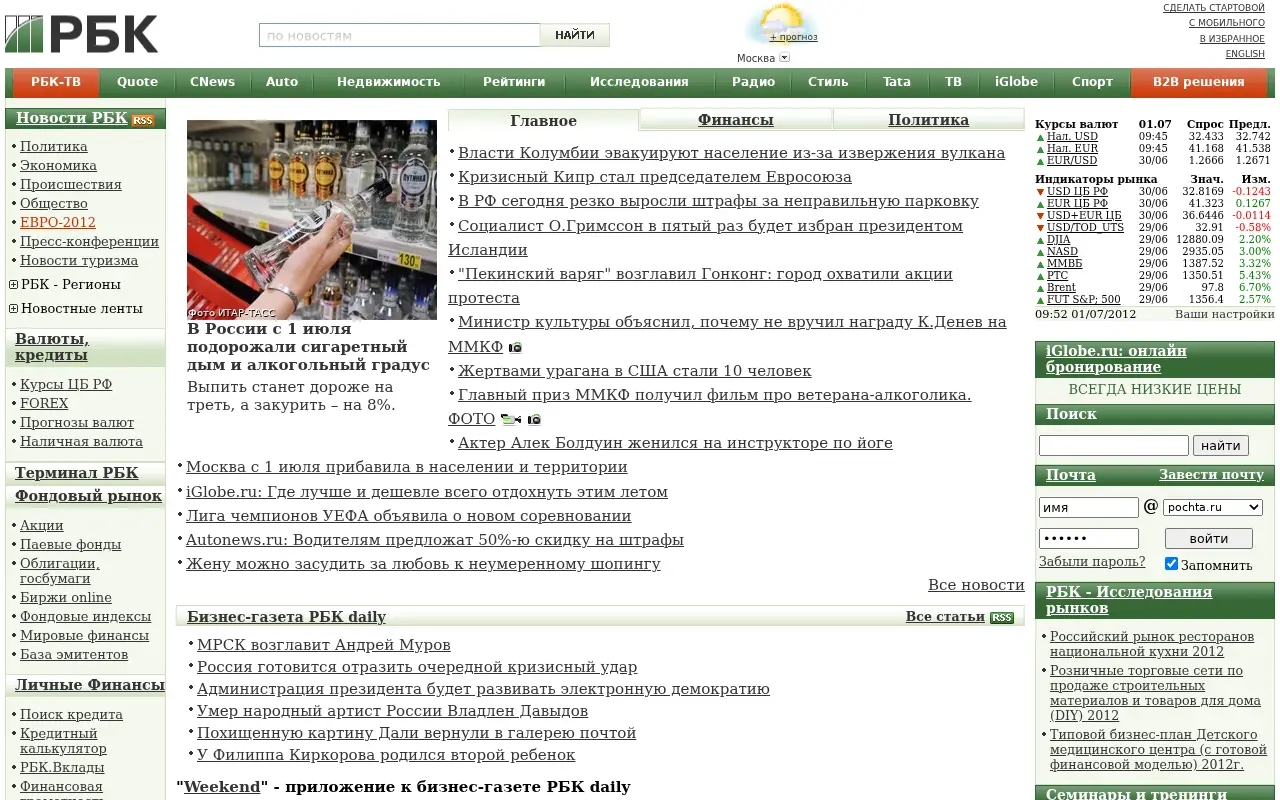Open video icon next to ФОТО link

(x=510, y=420)
